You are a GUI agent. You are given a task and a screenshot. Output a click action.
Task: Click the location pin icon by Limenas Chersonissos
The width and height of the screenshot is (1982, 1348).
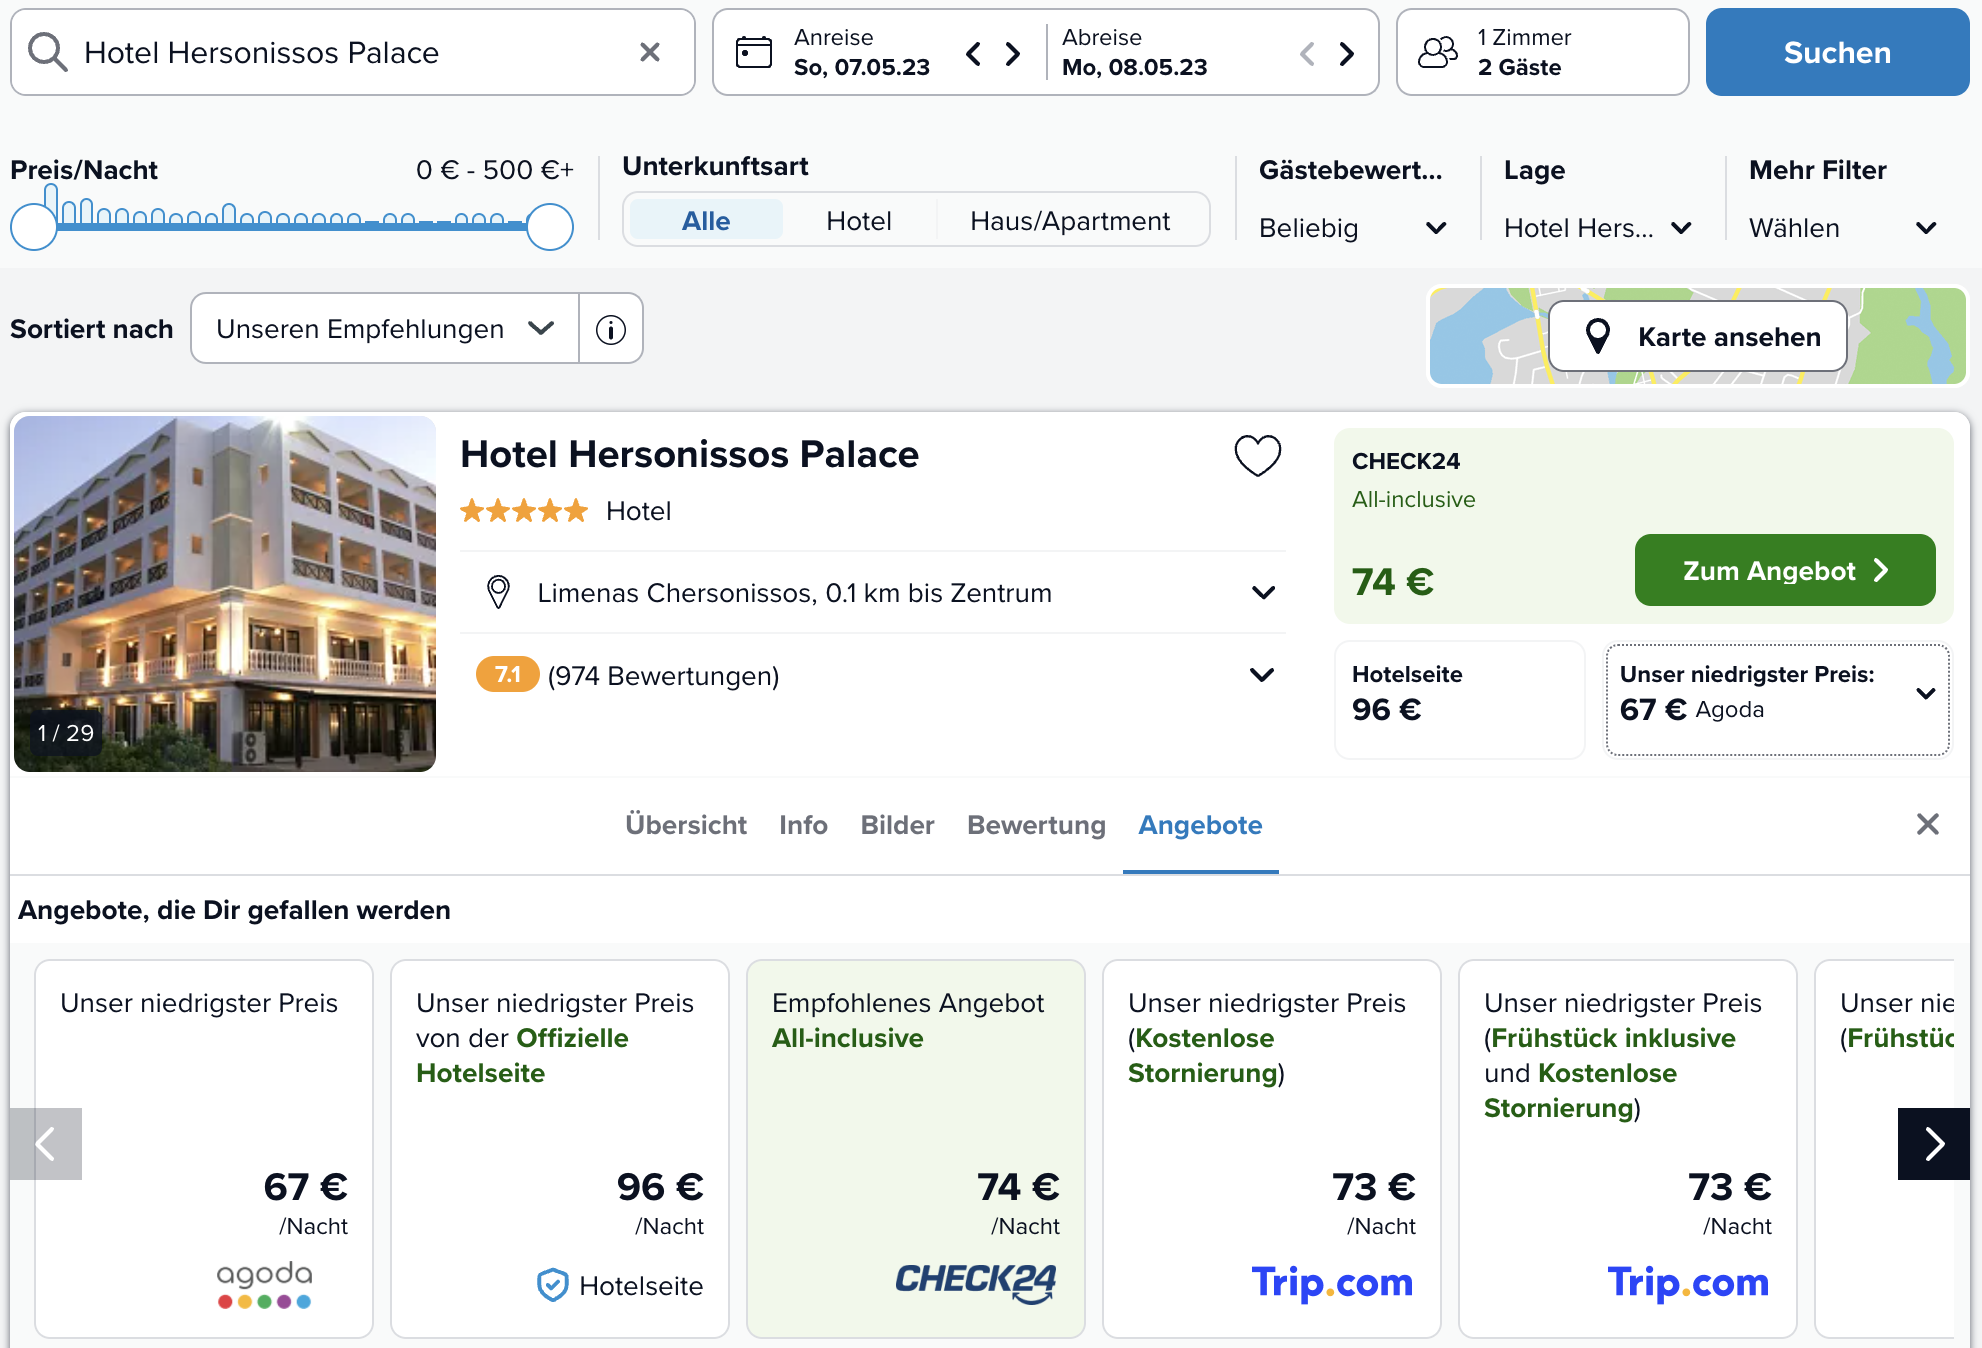(498, 592)
